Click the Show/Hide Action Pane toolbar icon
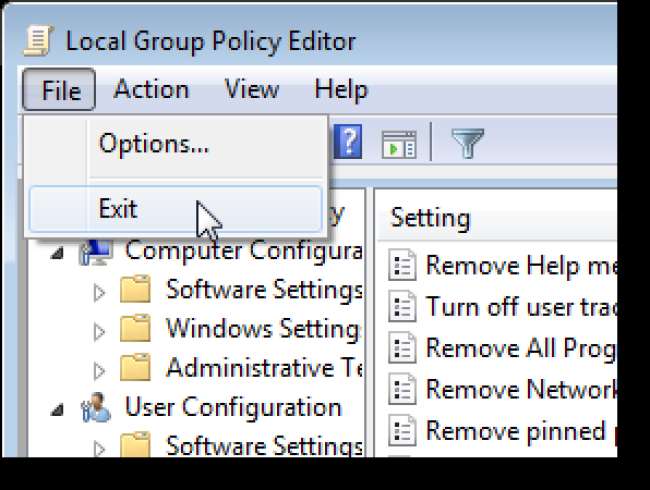 tap(399, 144)
